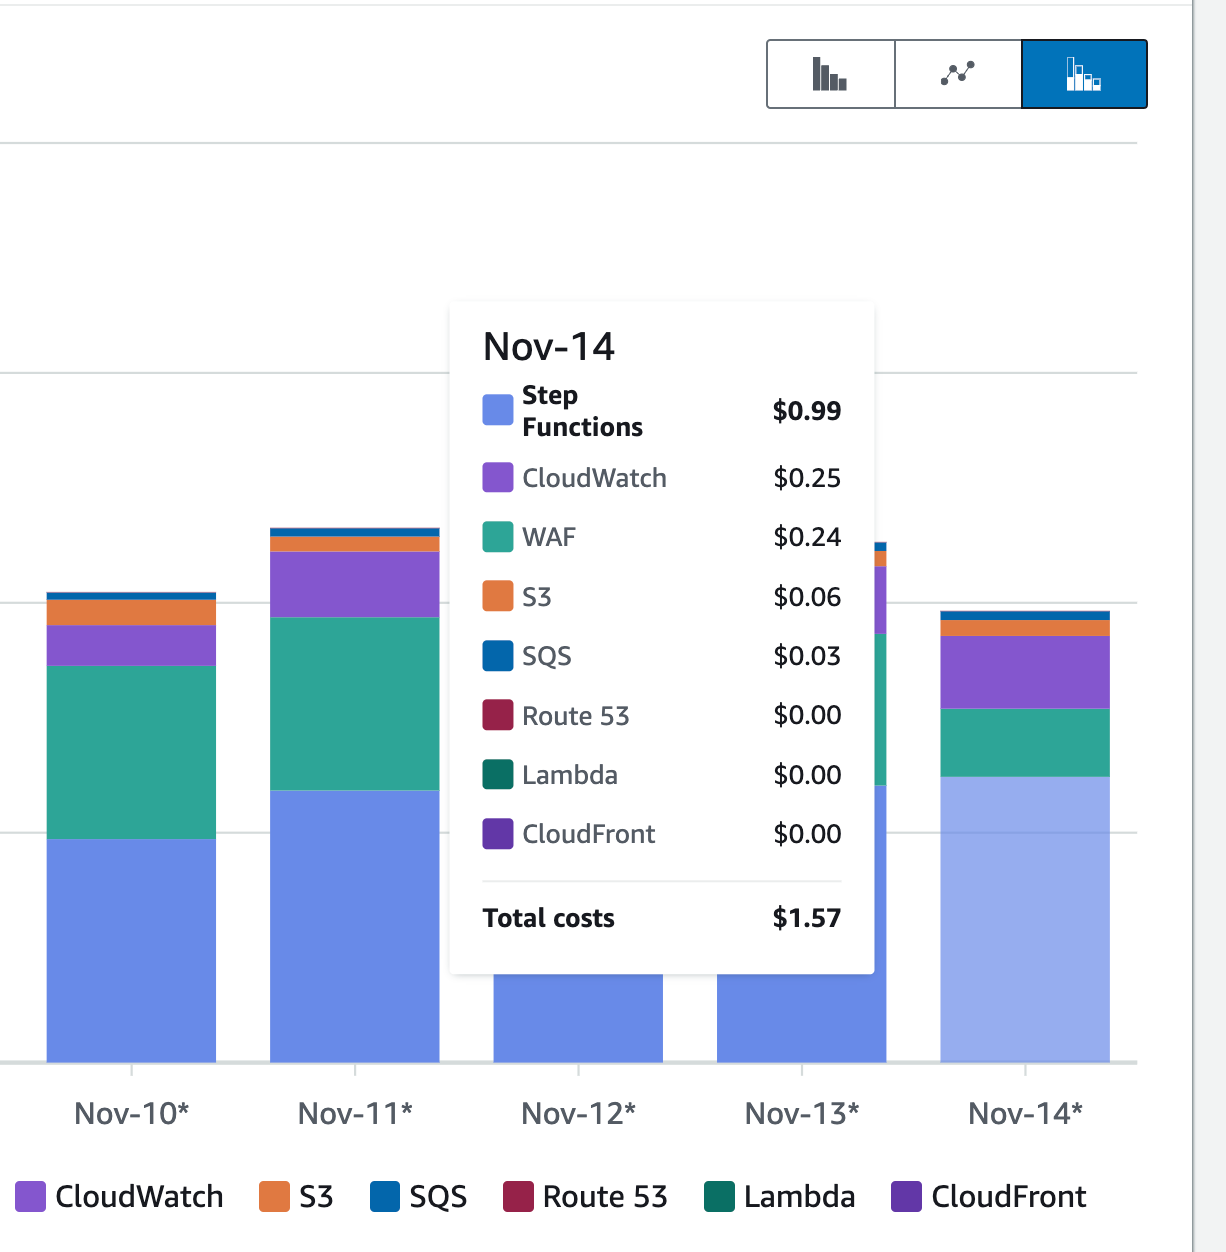Screen dimensions: 1226x1252
Task: Click SQS $0.03 row in tooltip
Action: pyautogui.click(x=662, y=656)
